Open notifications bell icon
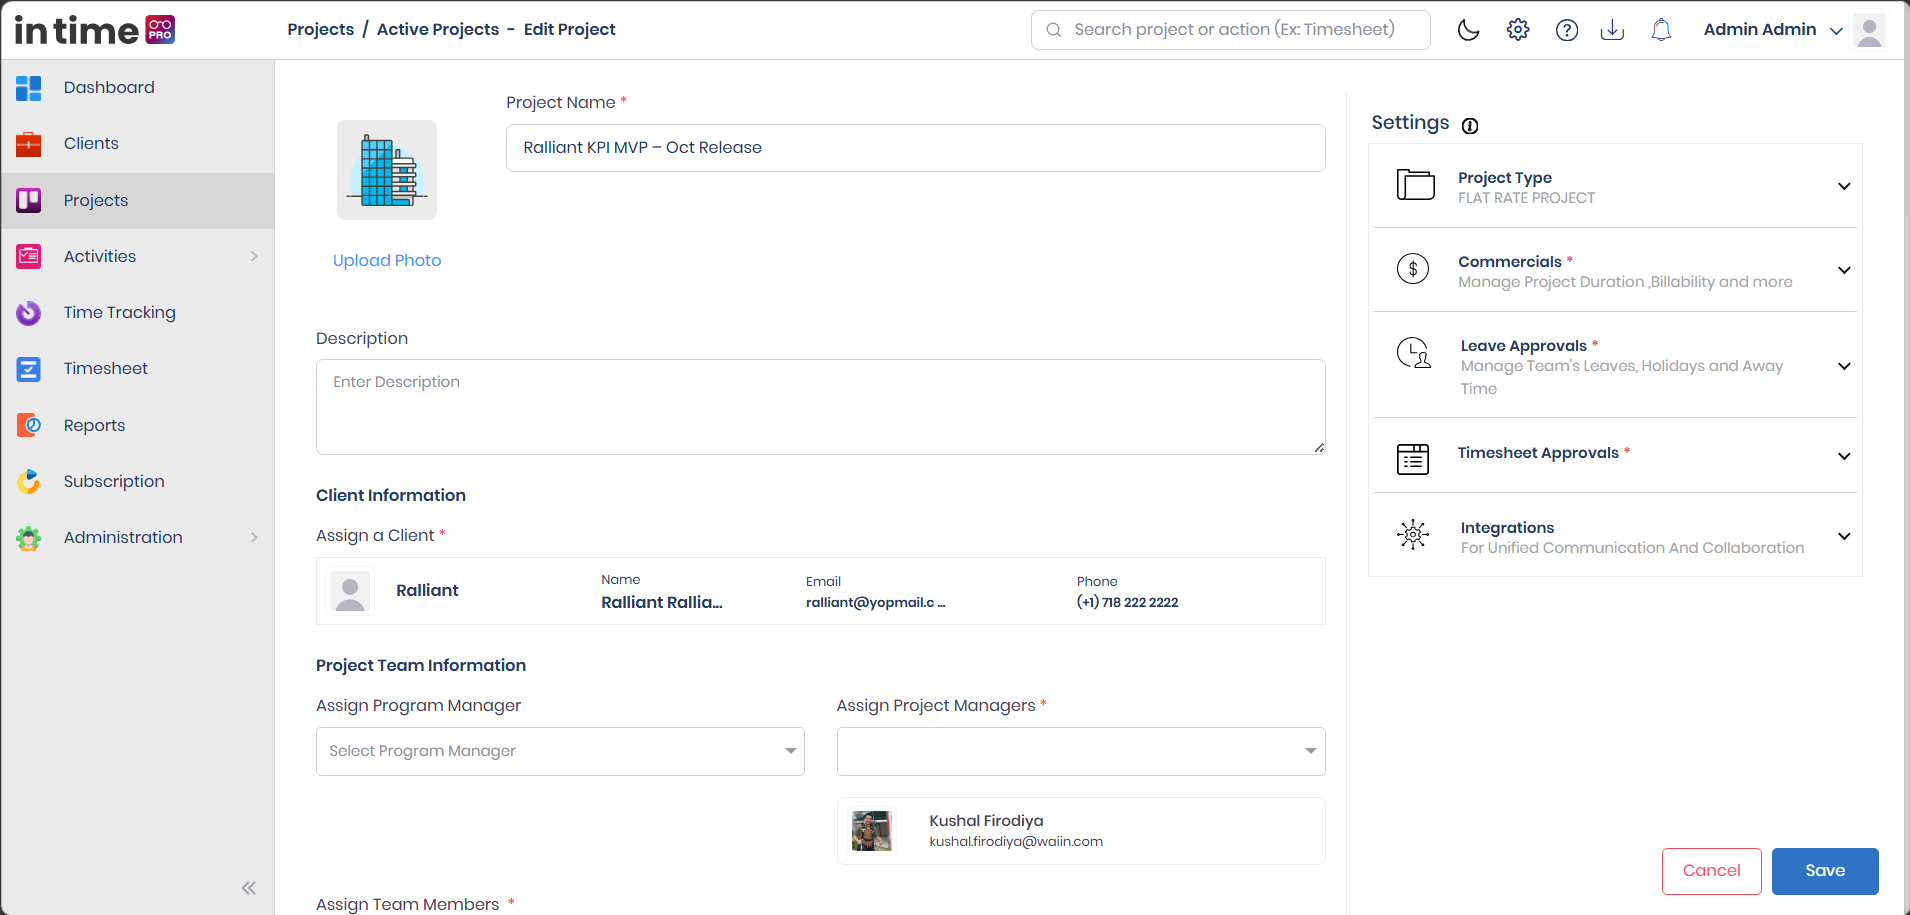1910x915 pixels. click(1661, 30)
